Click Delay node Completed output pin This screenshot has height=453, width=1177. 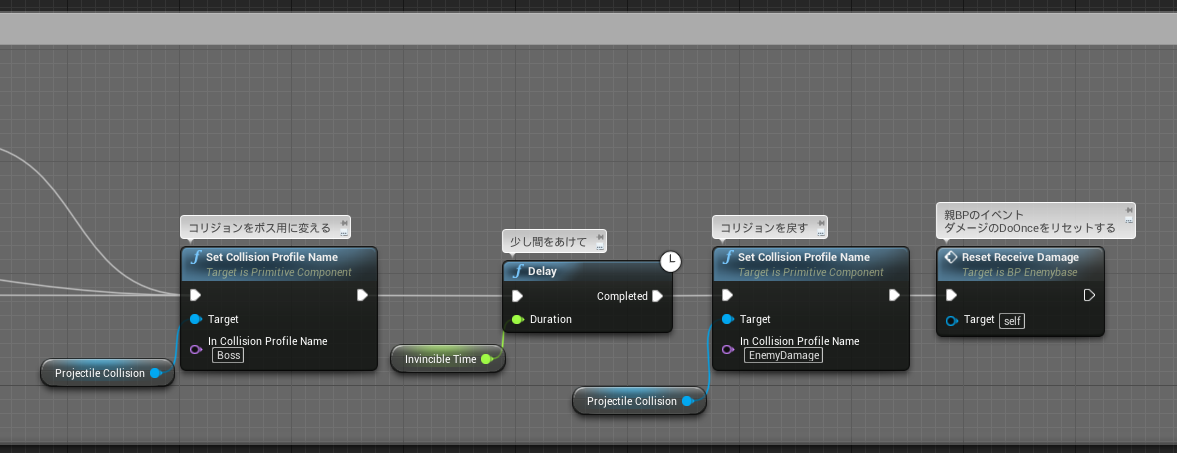[x=658, y=296]
